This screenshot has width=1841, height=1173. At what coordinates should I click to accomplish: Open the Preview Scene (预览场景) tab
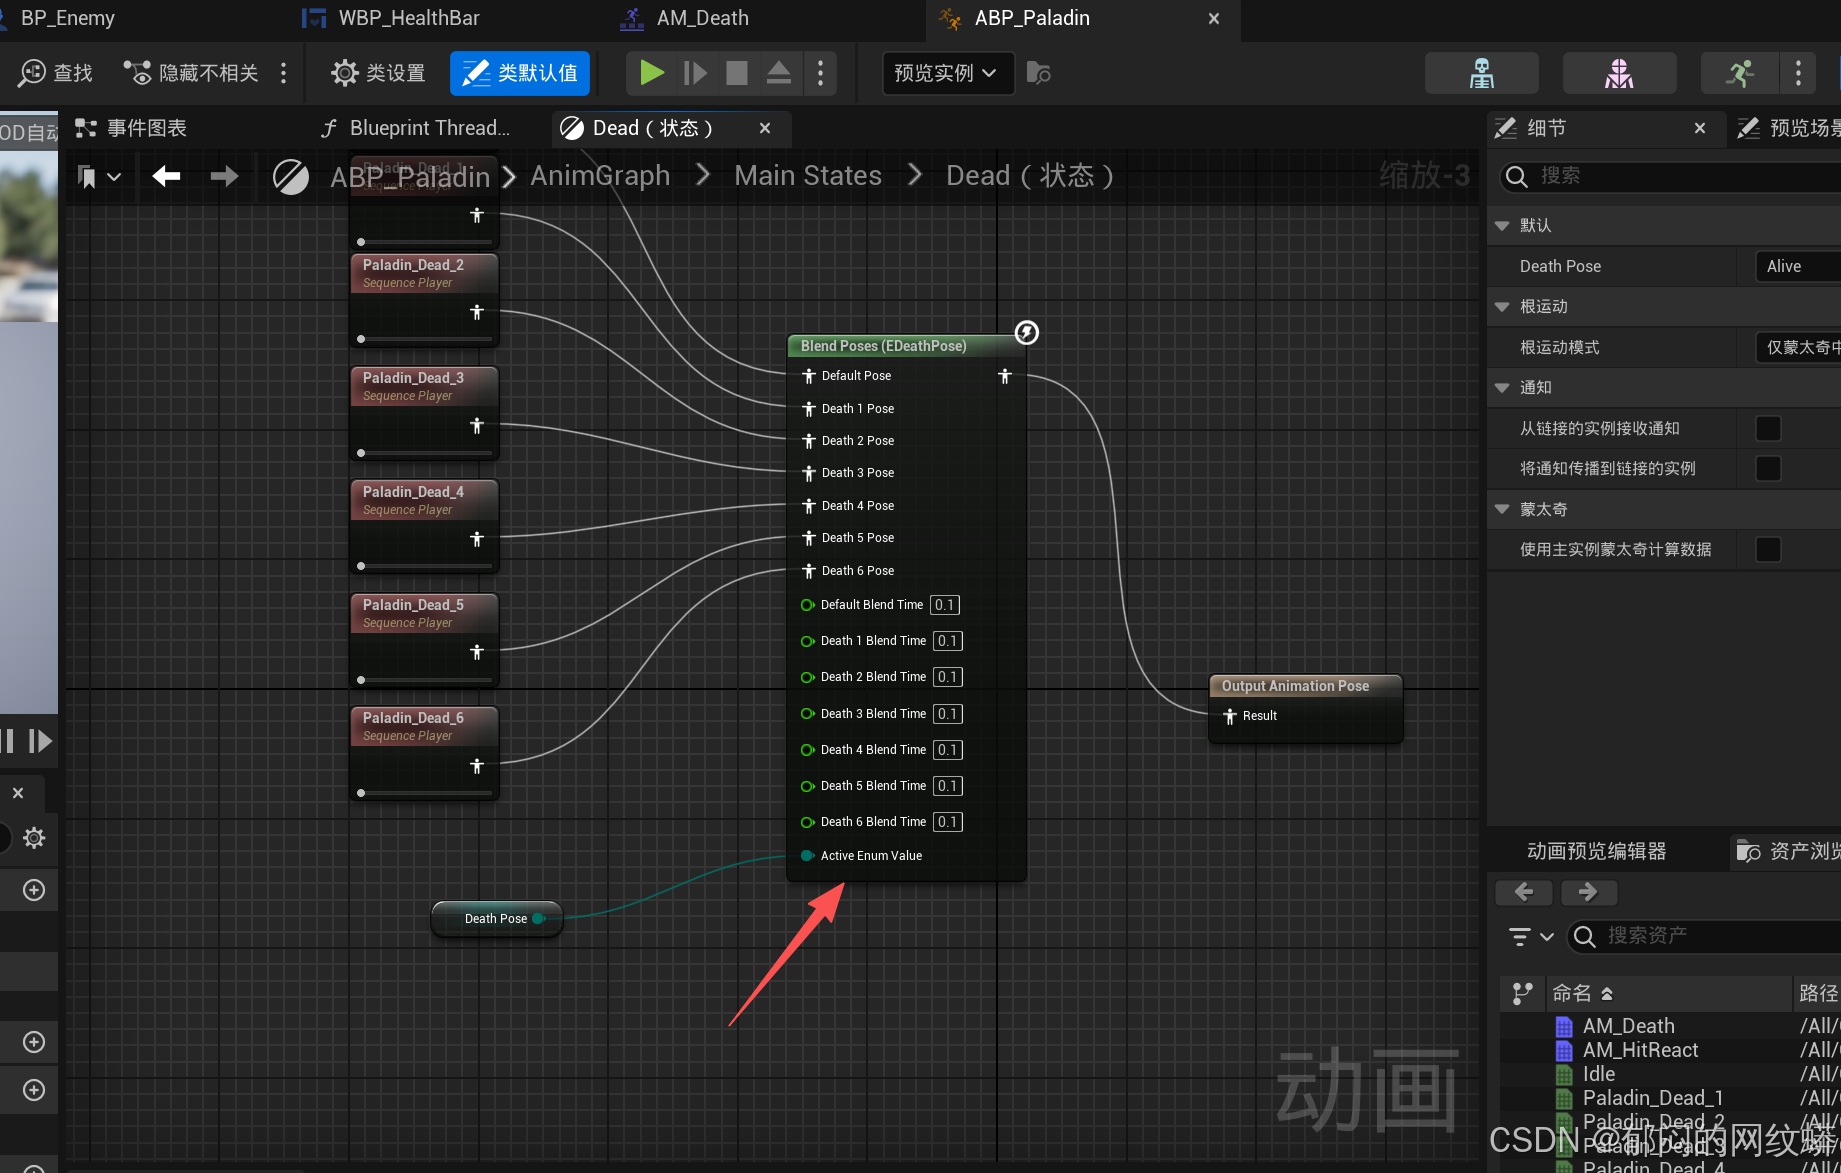pyautogui.click(x=1788, y=128)
